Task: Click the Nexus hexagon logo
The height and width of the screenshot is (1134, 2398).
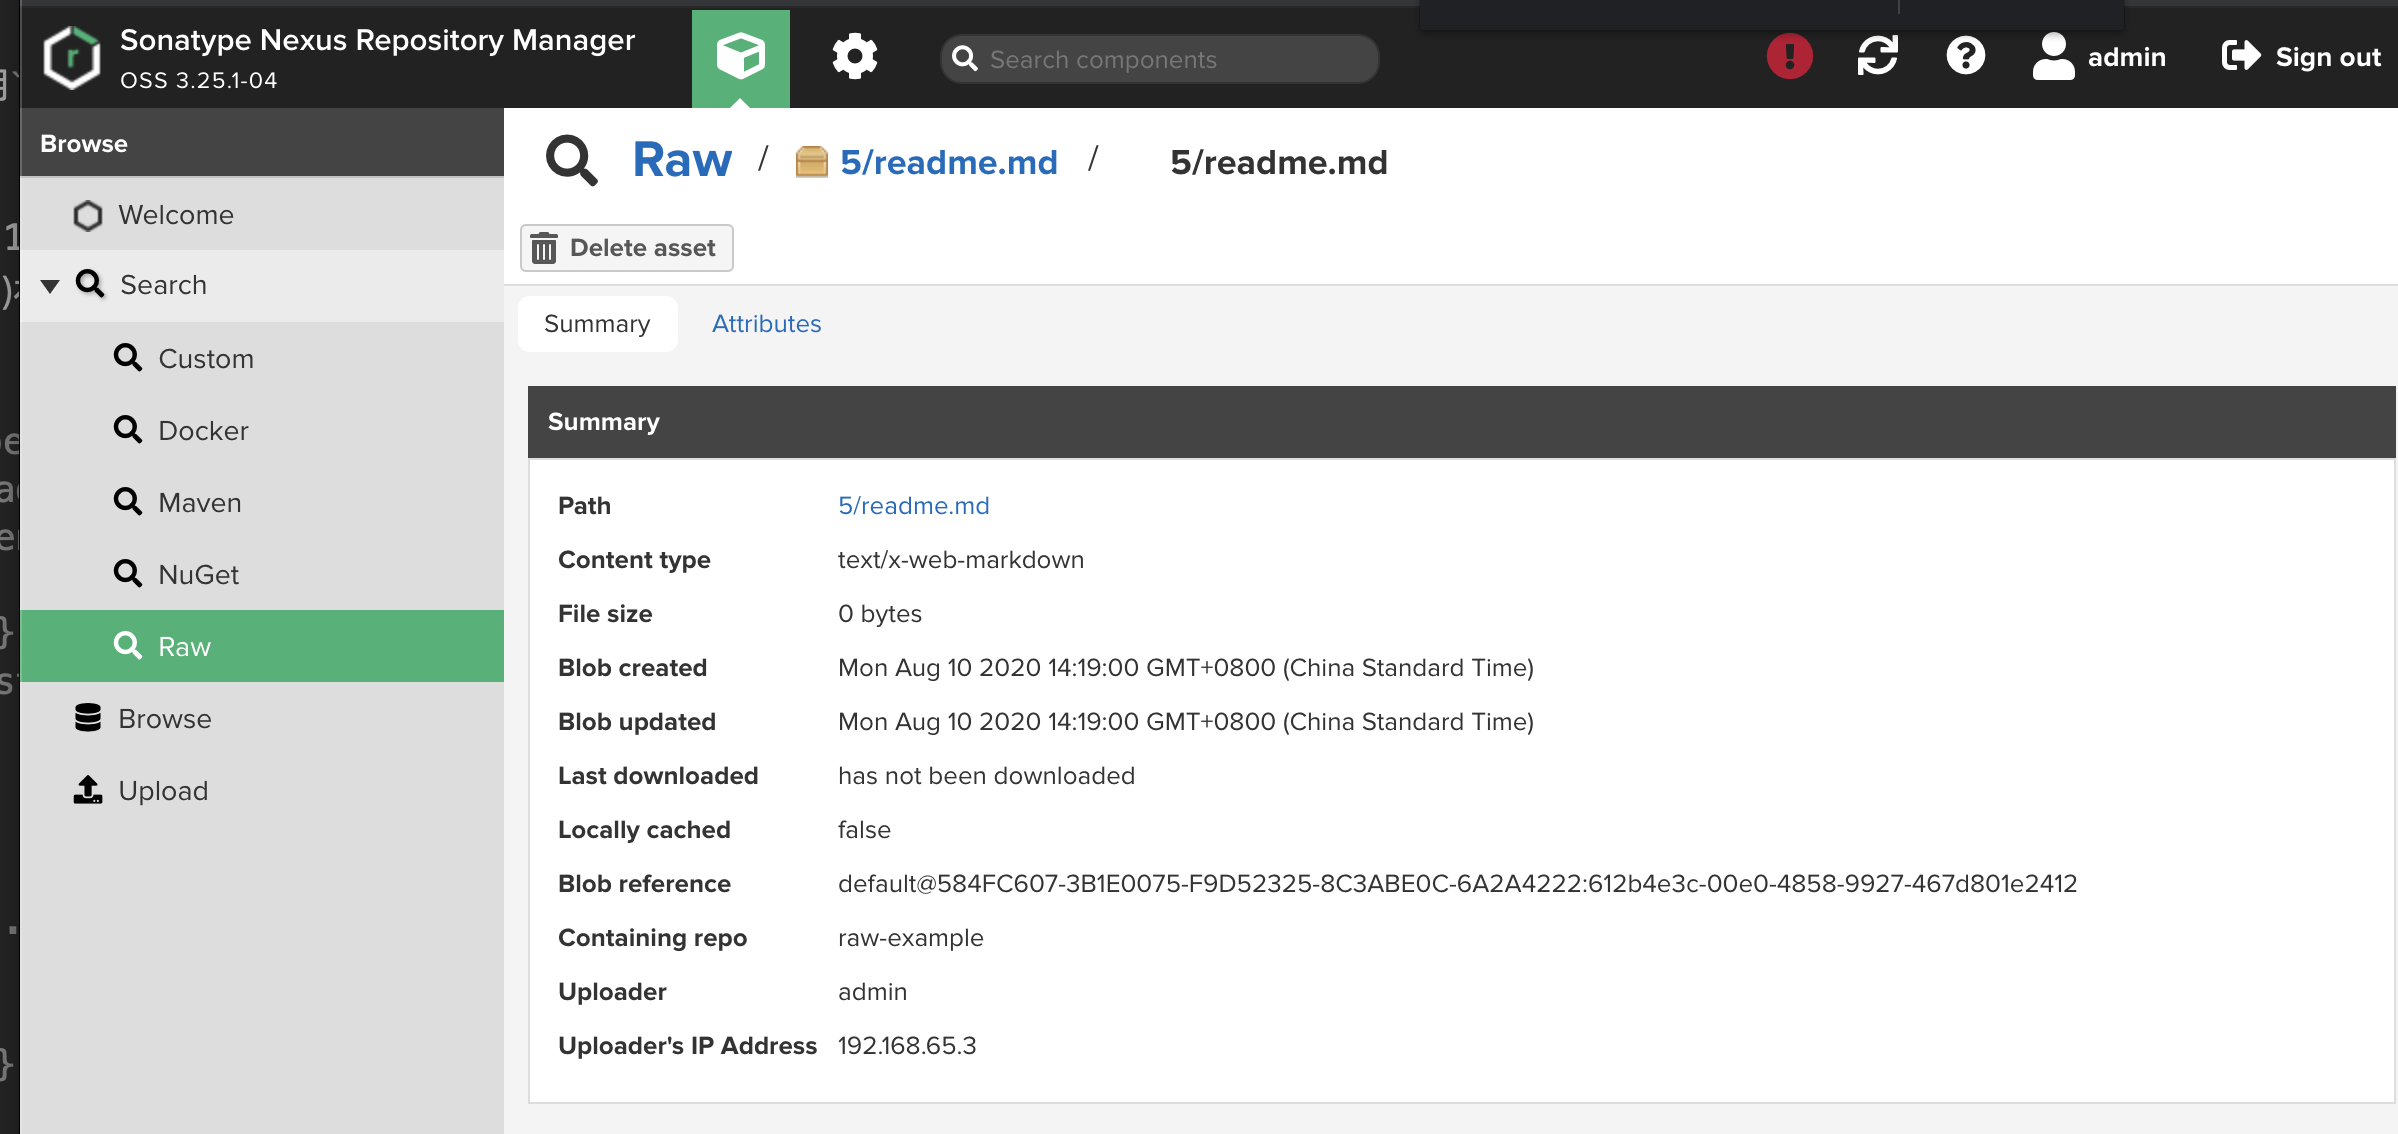Action: click(72, 57)
